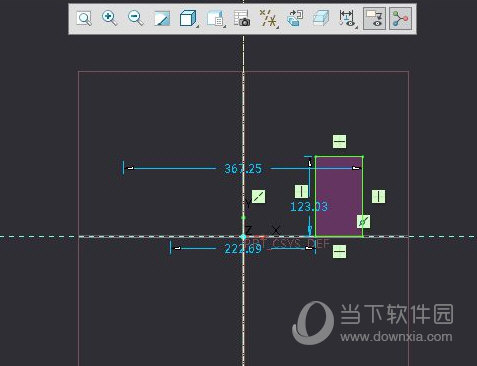
Task: Open the Sketcher dimension display filters dropdown
Action: 348,19
